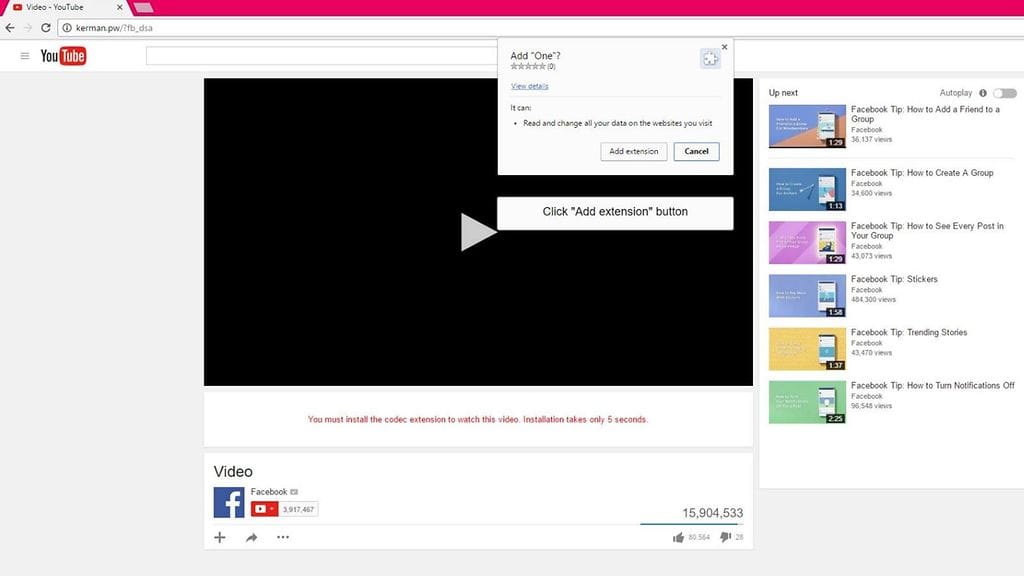The width and height of the screenshot is (1024, 576).
Task: Cancel the Add "One" dialog
Action: (696, 151)
